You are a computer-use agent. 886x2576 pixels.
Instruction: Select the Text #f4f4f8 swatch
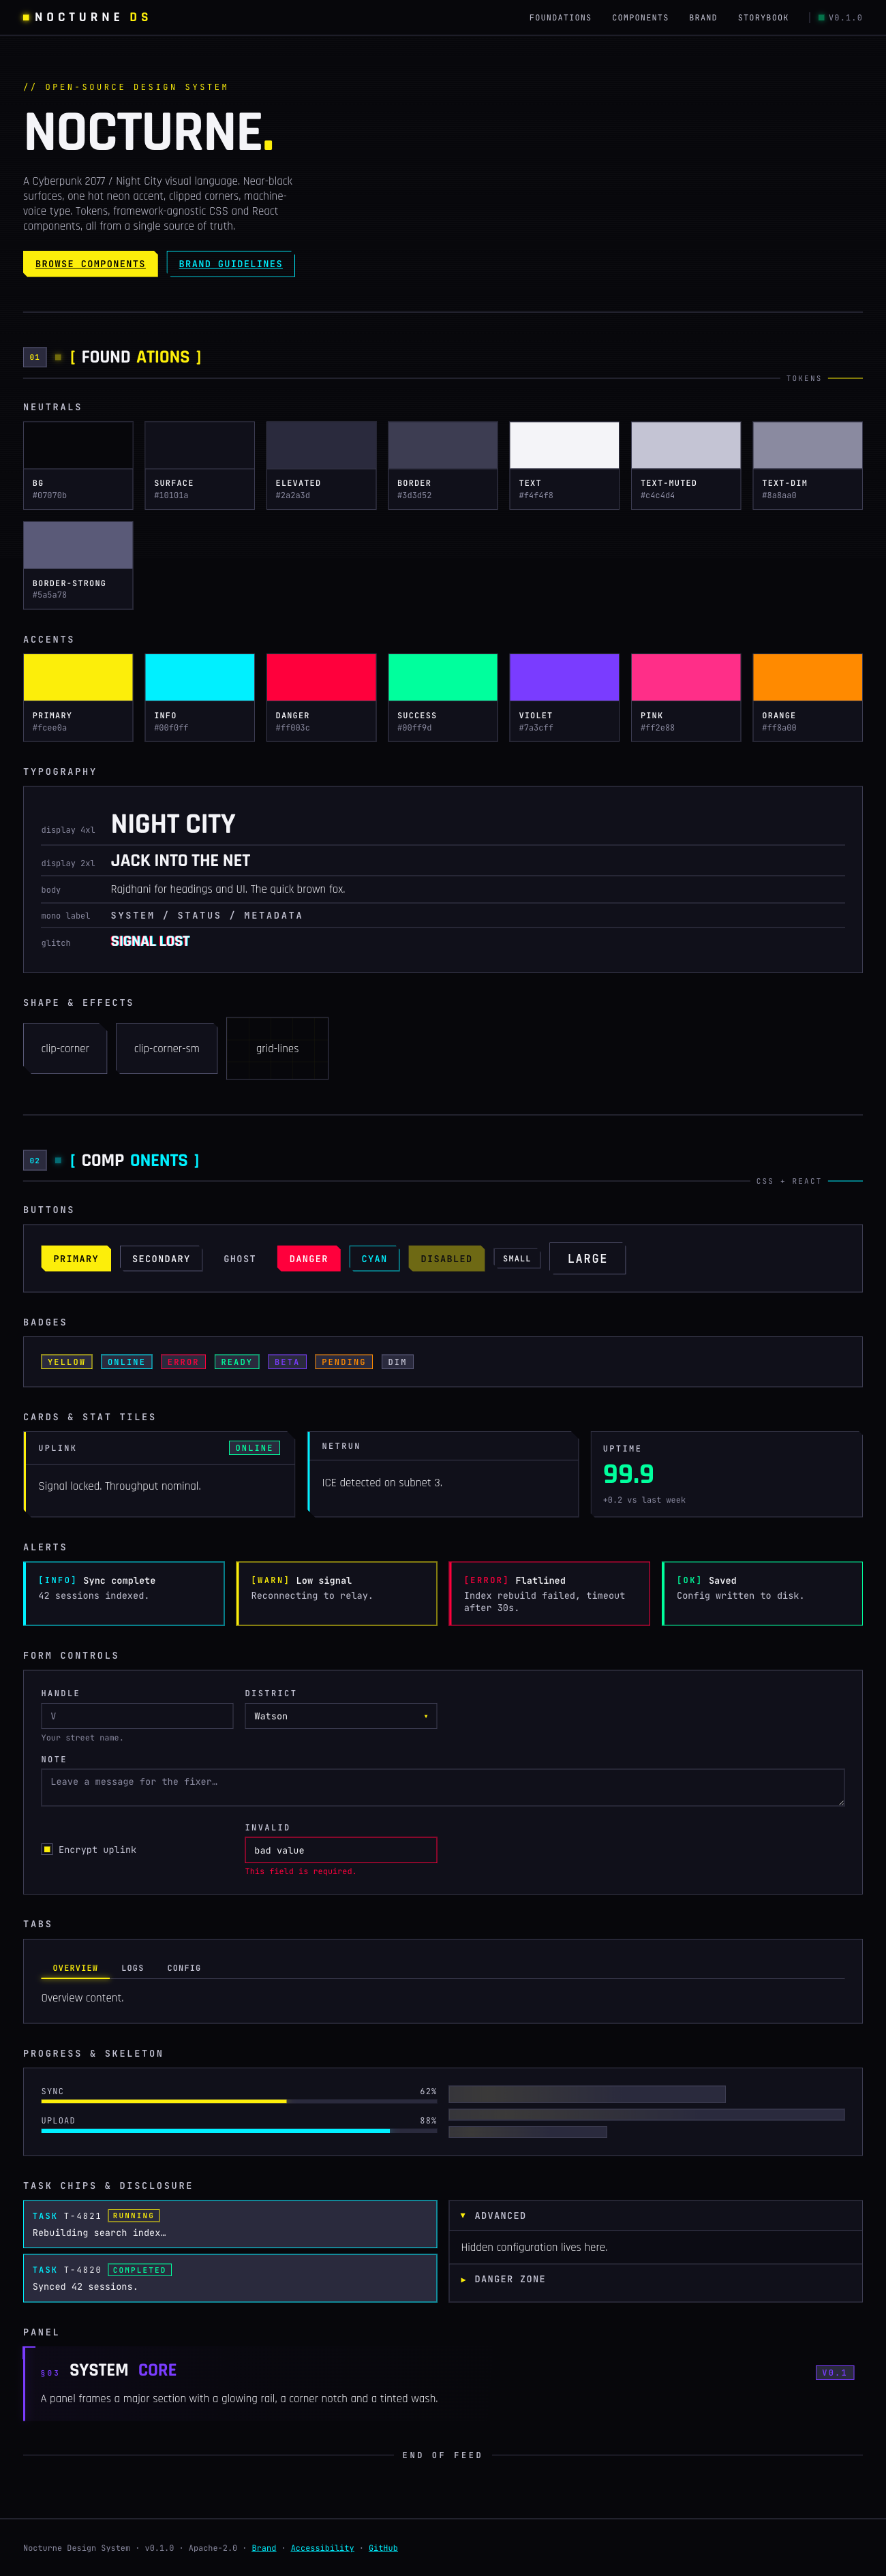click(x=564, y=465)
